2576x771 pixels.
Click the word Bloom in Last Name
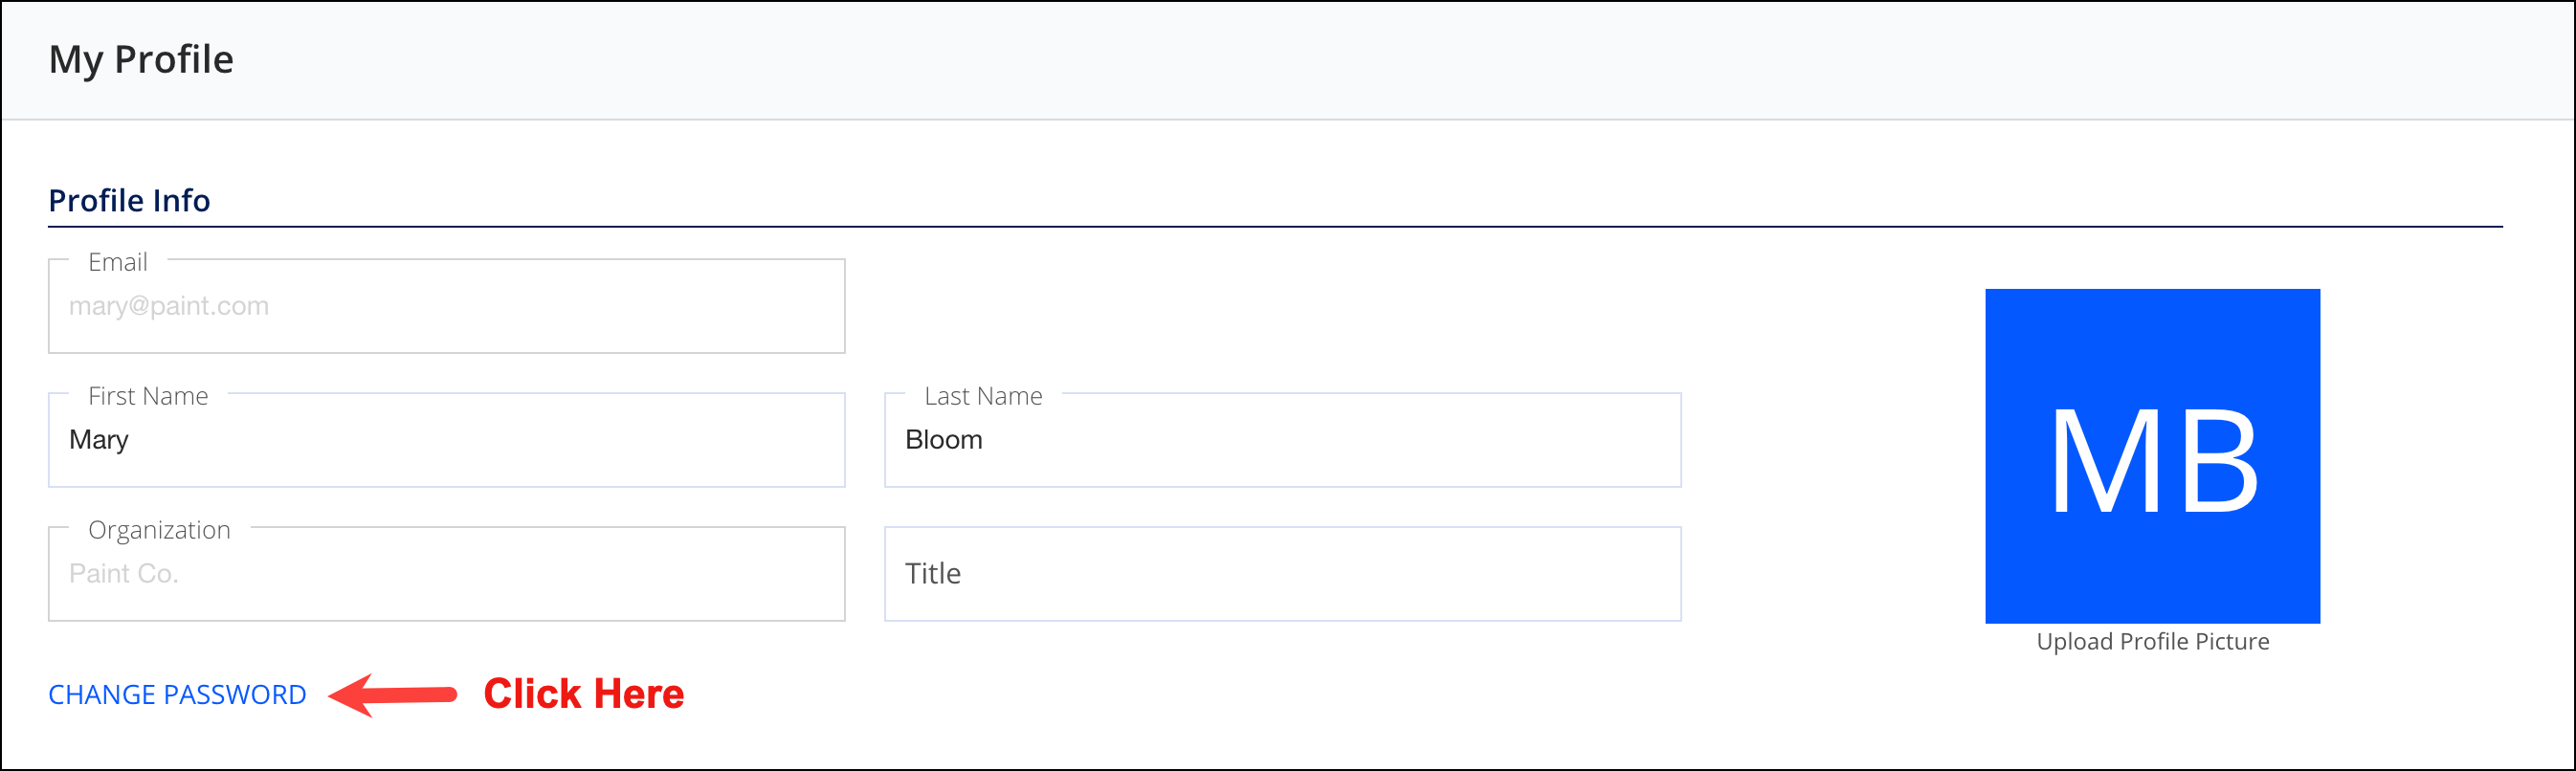pos(944,440)
